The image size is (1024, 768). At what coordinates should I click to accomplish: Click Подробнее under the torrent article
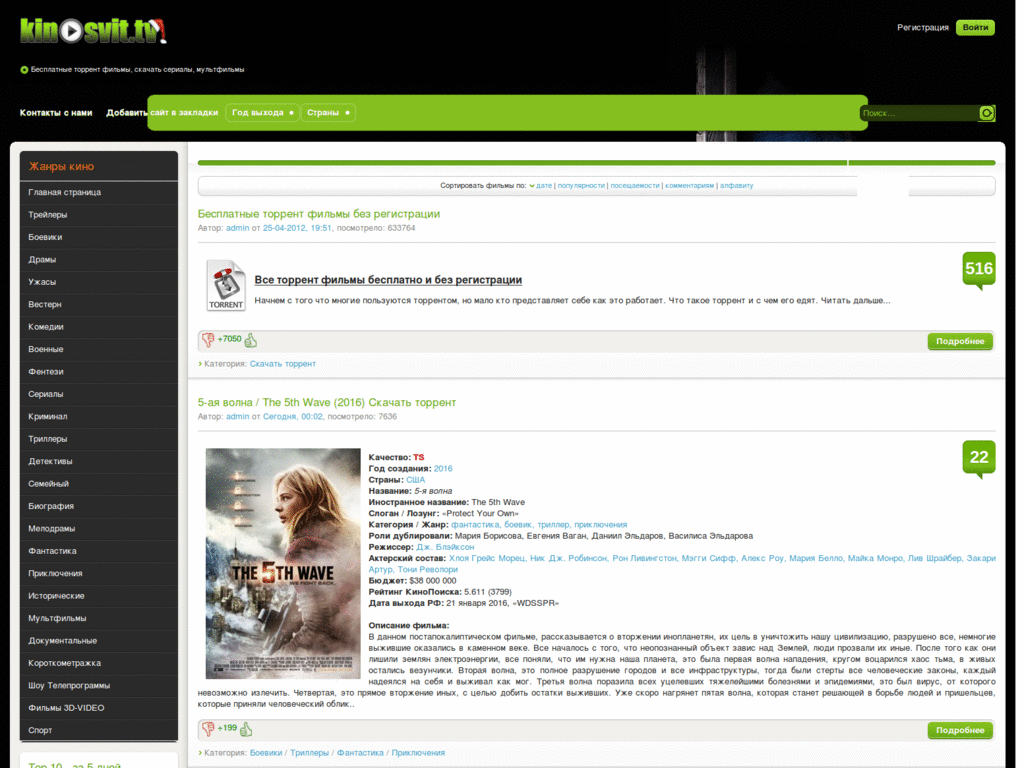click(x=959, y=341)
